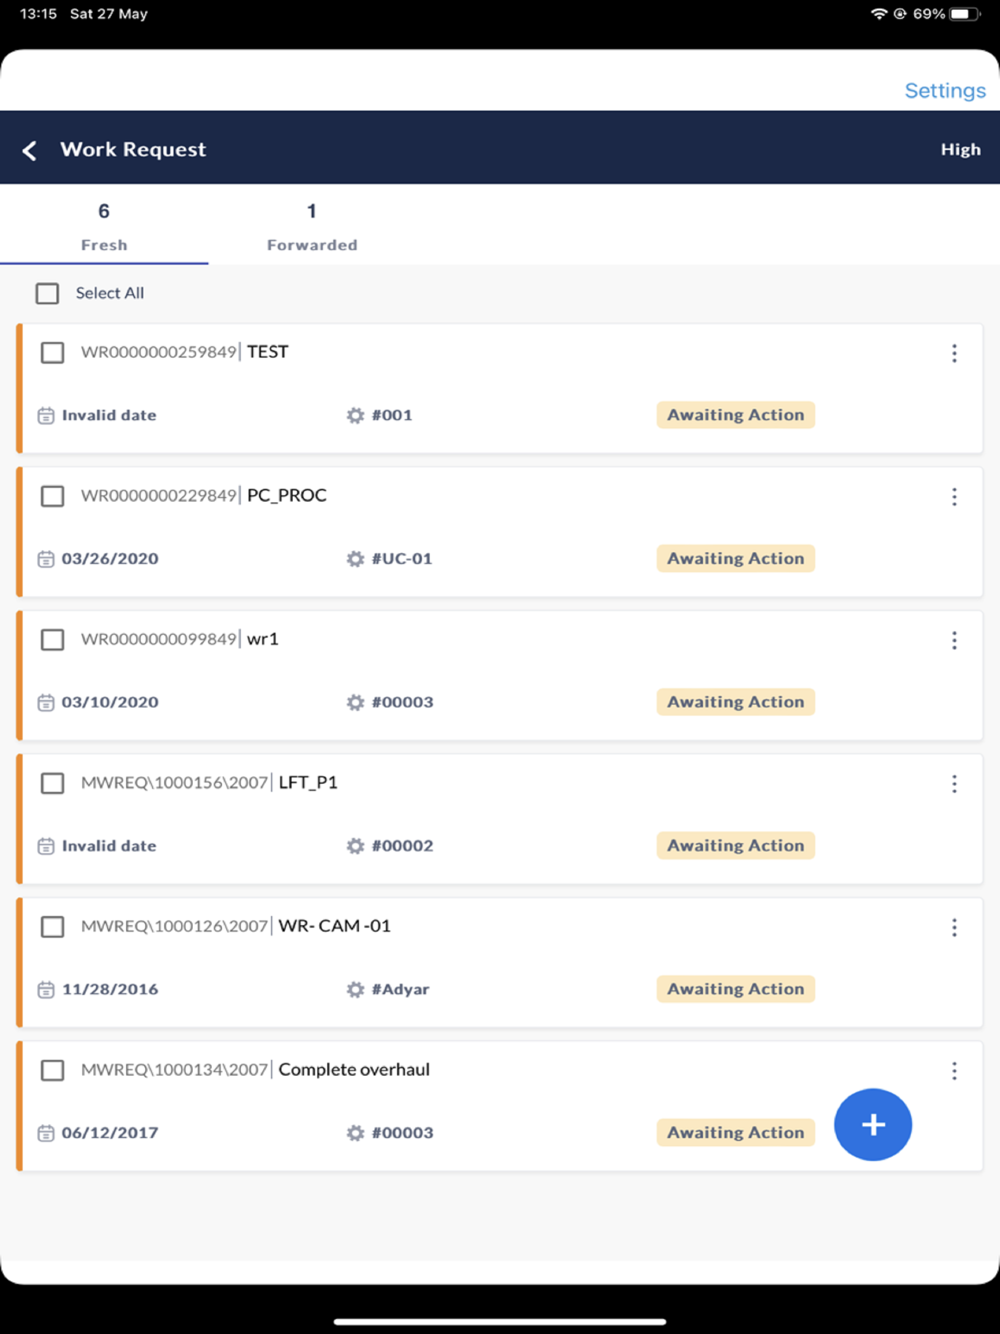Click the date 06/12/2017
Viewport: 1000px width, 1334px height.
(x=110, y=1133)
